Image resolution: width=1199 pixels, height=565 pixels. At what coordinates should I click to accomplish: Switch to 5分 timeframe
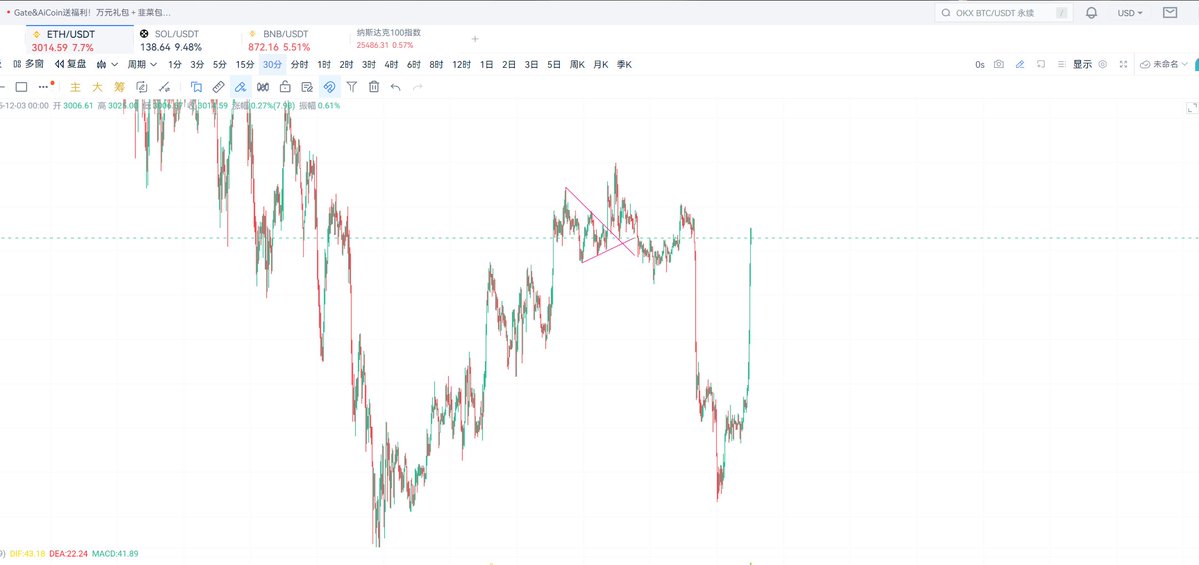click(219, 64)
